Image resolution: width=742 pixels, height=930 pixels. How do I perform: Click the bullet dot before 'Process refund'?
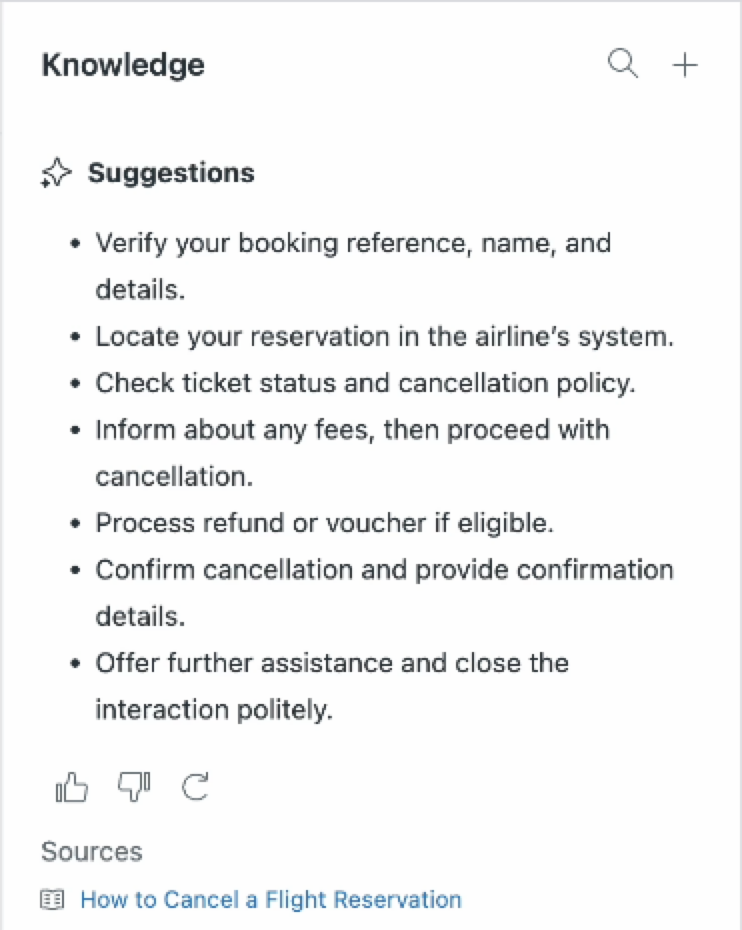click(76, 524)
